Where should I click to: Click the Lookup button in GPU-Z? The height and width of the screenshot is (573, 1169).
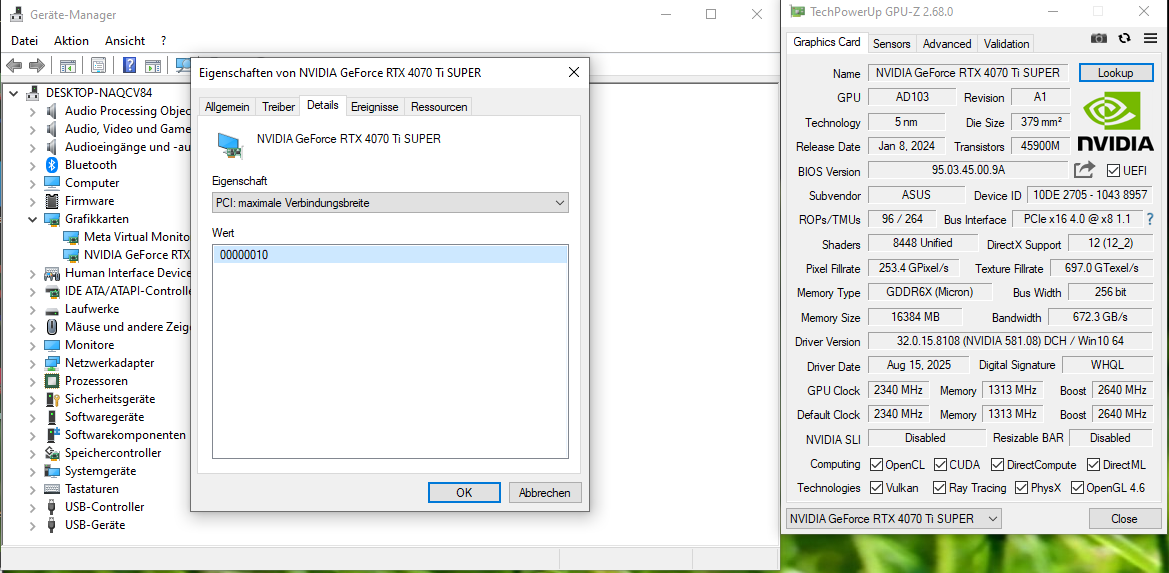pyautogui.click(x=1116, y=73)
